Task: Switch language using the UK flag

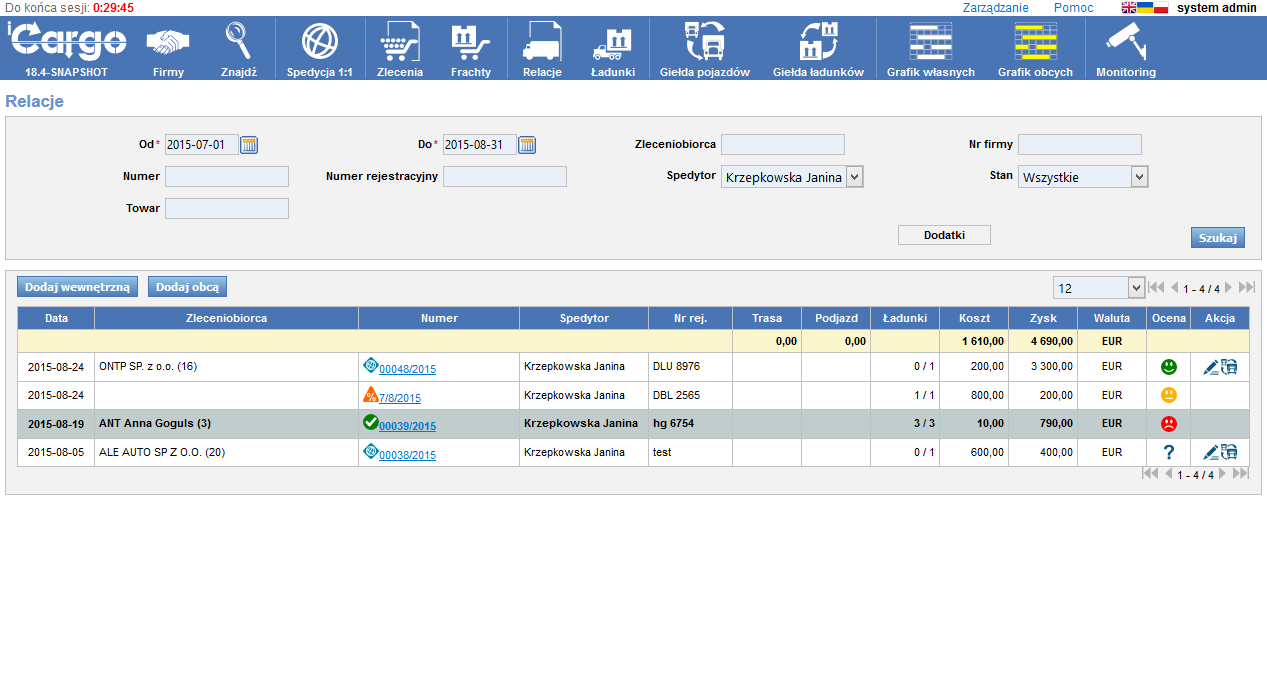Action: pyautogui.click(x=1129, y=7)
